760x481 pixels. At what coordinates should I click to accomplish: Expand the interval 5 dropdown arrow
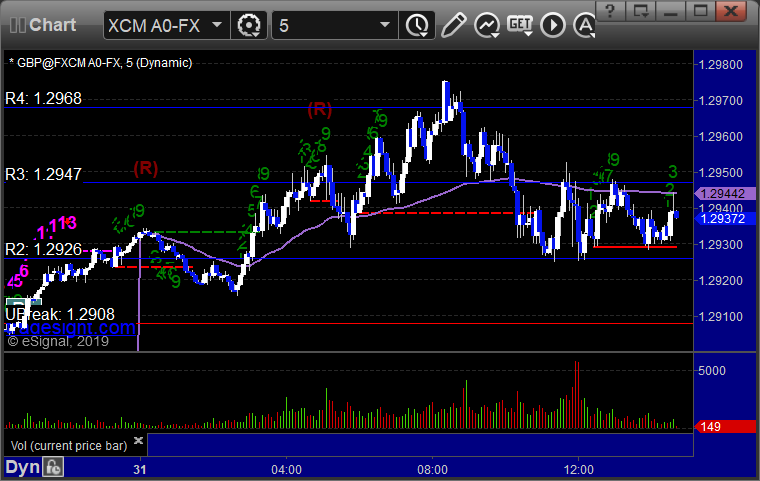(385, 25)
